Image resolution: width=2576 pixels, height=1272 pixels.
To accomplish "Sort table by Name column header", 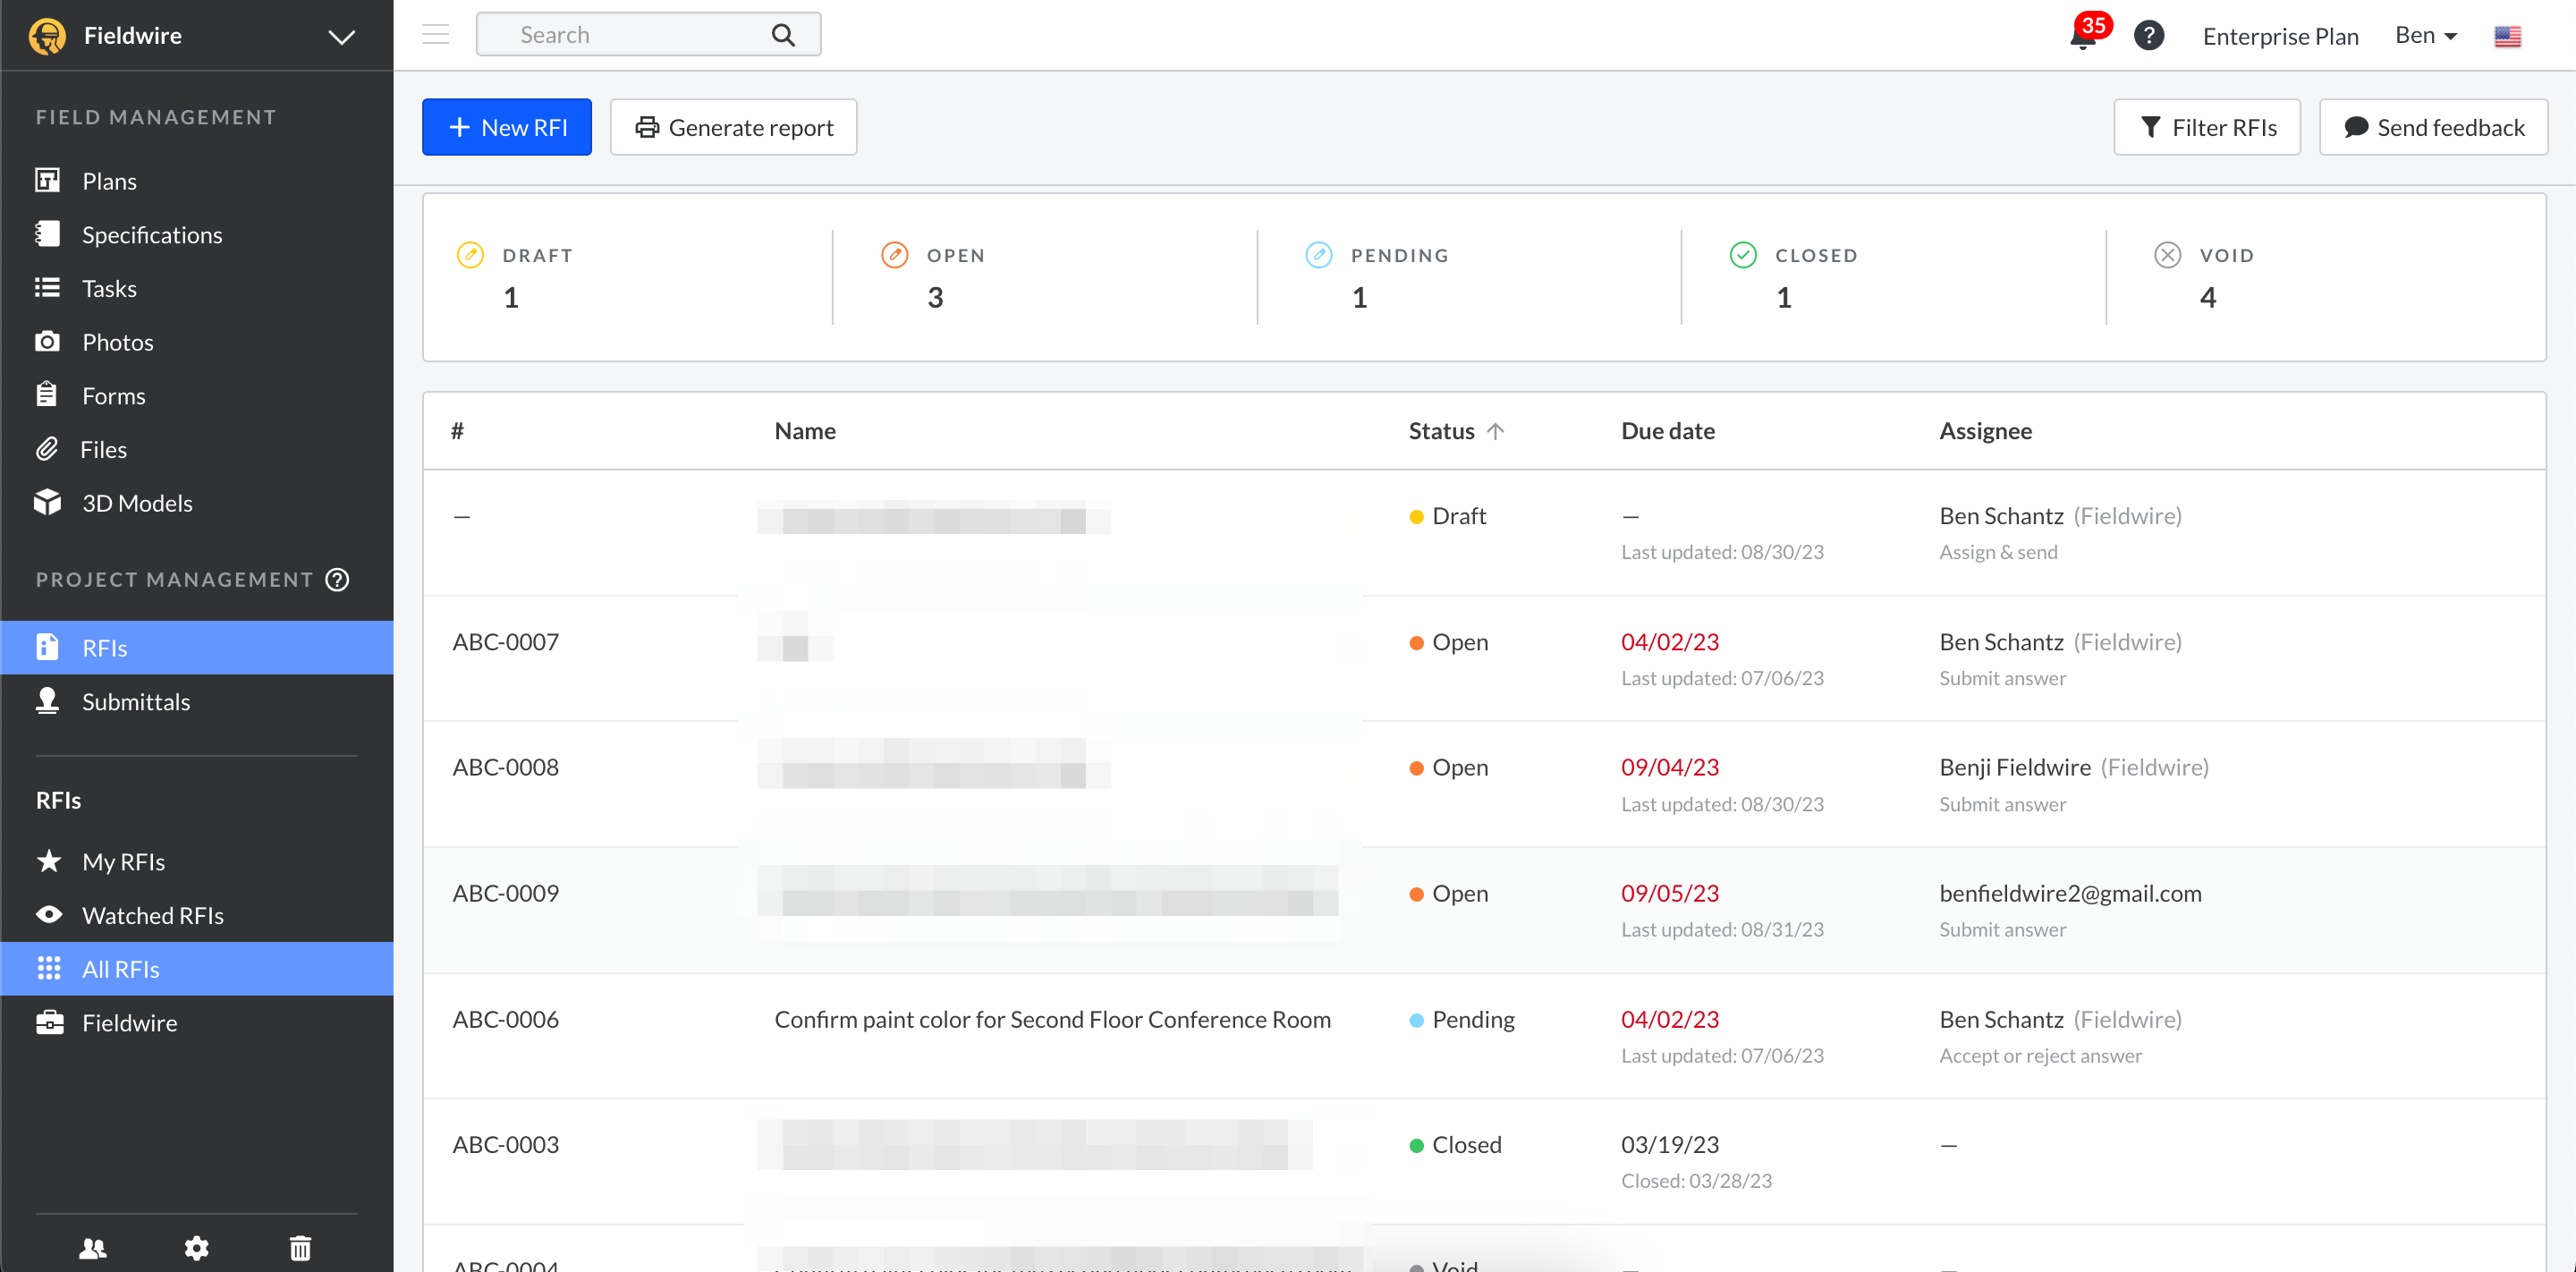I will coord(805,431).
